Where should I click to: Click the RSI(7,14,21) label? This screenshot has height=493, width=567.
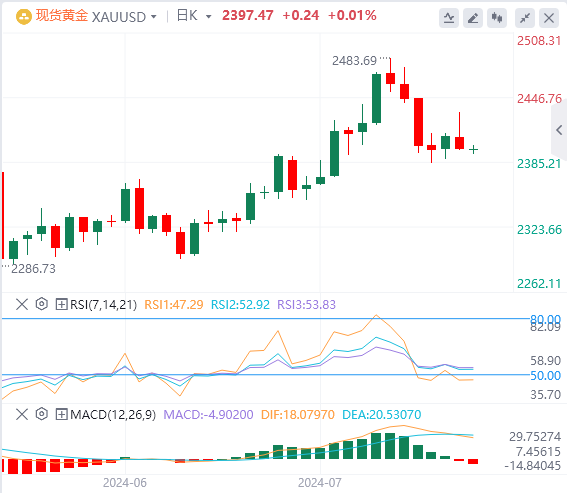(103, 305)
